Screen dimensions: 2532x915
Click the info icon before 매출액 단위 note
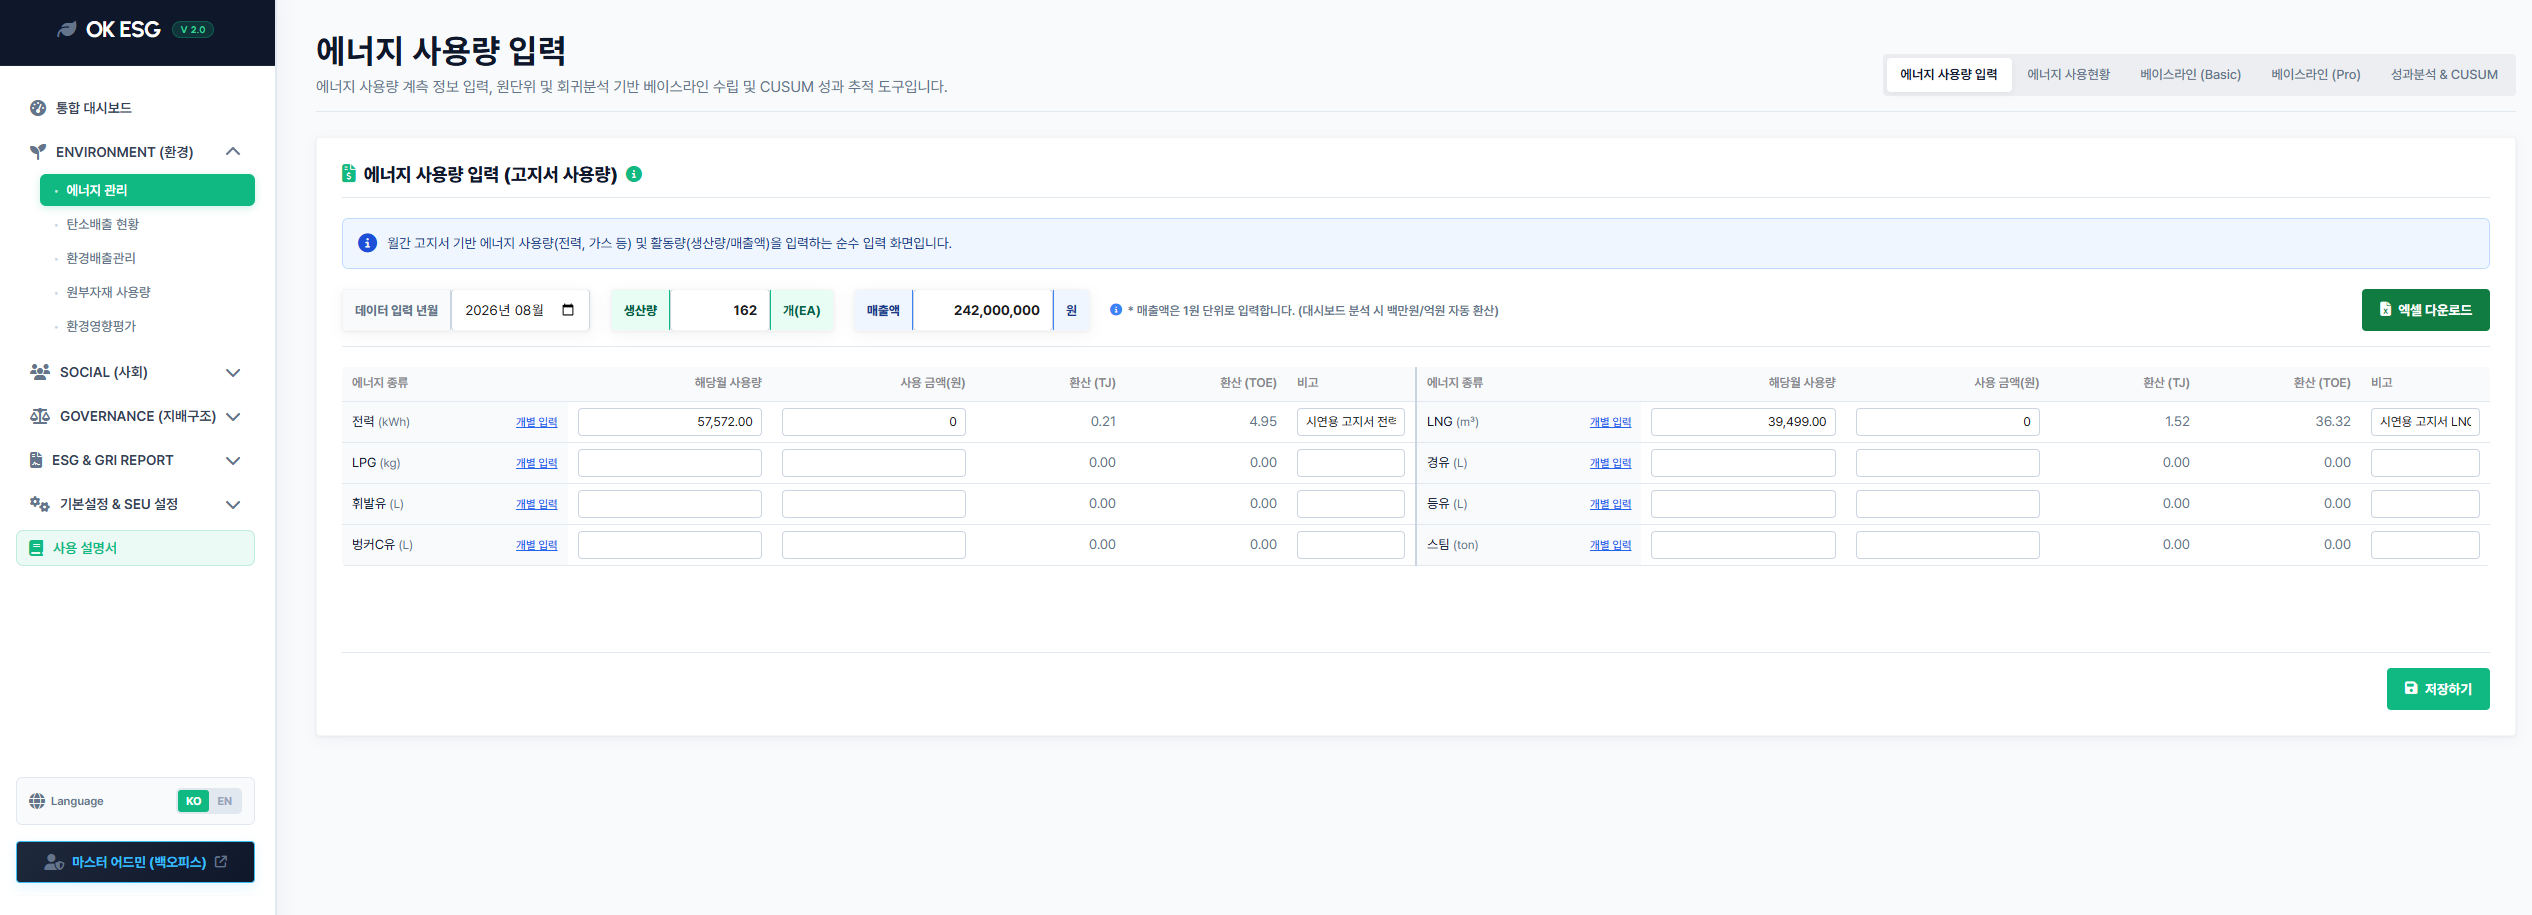click(x=1116, y=310)
